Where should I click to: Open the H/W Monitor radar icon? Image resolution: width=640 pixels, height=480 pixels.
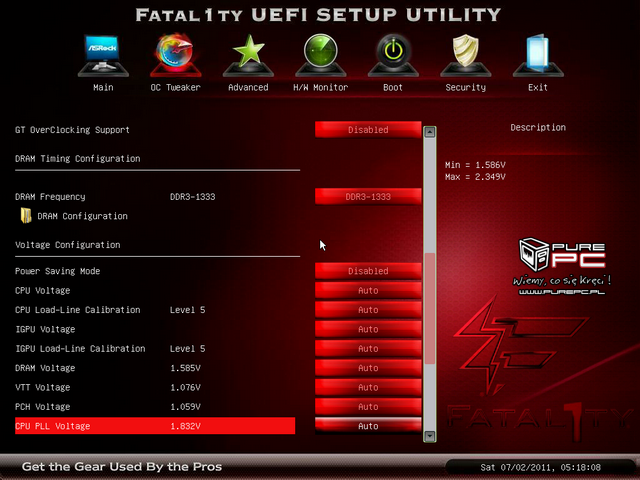(x=320, y=56)
